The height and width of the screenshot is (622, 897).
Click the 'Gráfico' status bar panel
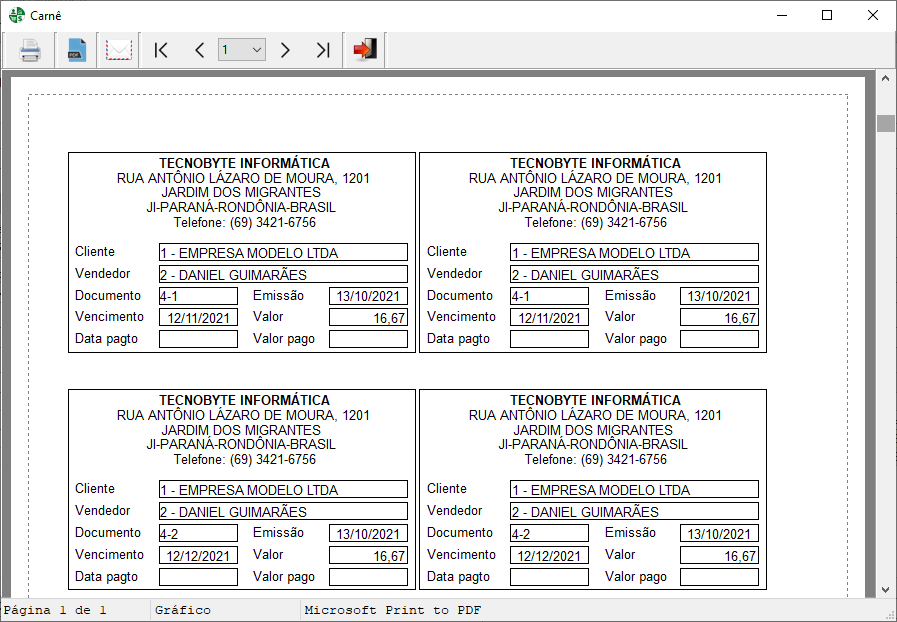pyautogui.click(x=182, y=610)
